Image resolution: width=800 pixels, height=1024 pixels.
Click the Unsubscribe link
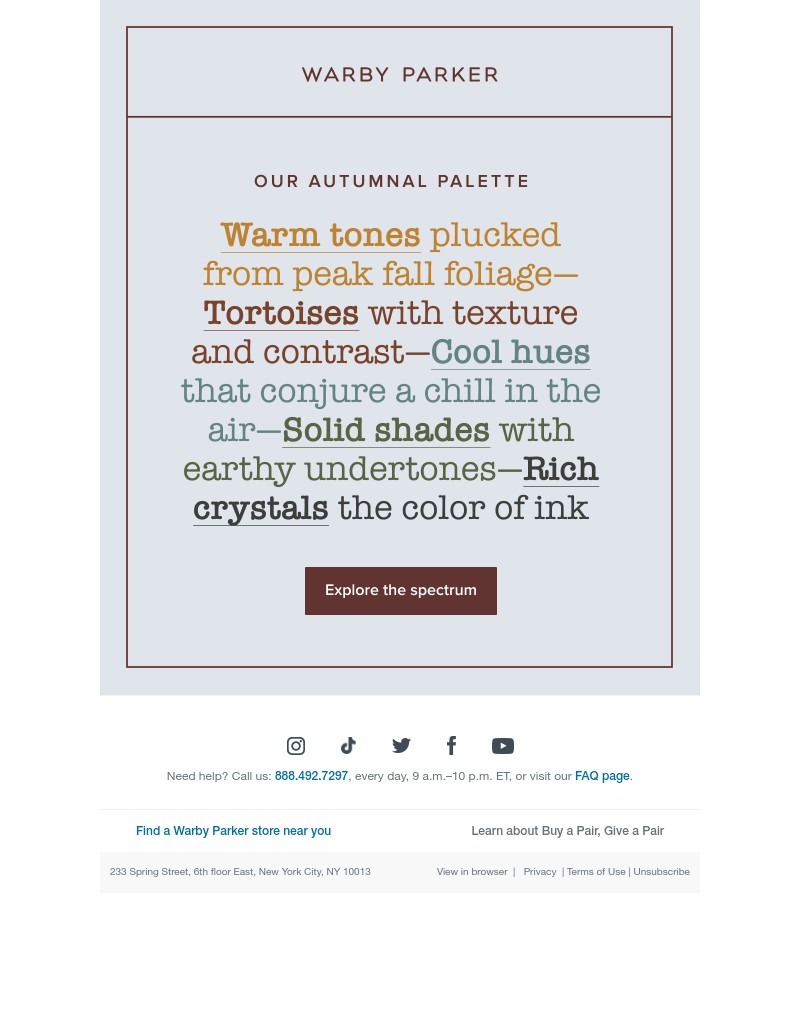662,872
